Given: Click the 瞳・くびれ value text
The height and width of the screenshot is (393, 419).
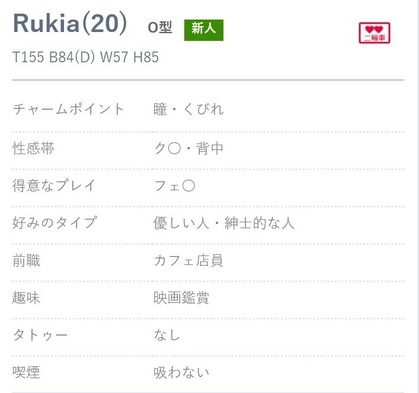Looking at the screenshot, I should coord(188,109).
